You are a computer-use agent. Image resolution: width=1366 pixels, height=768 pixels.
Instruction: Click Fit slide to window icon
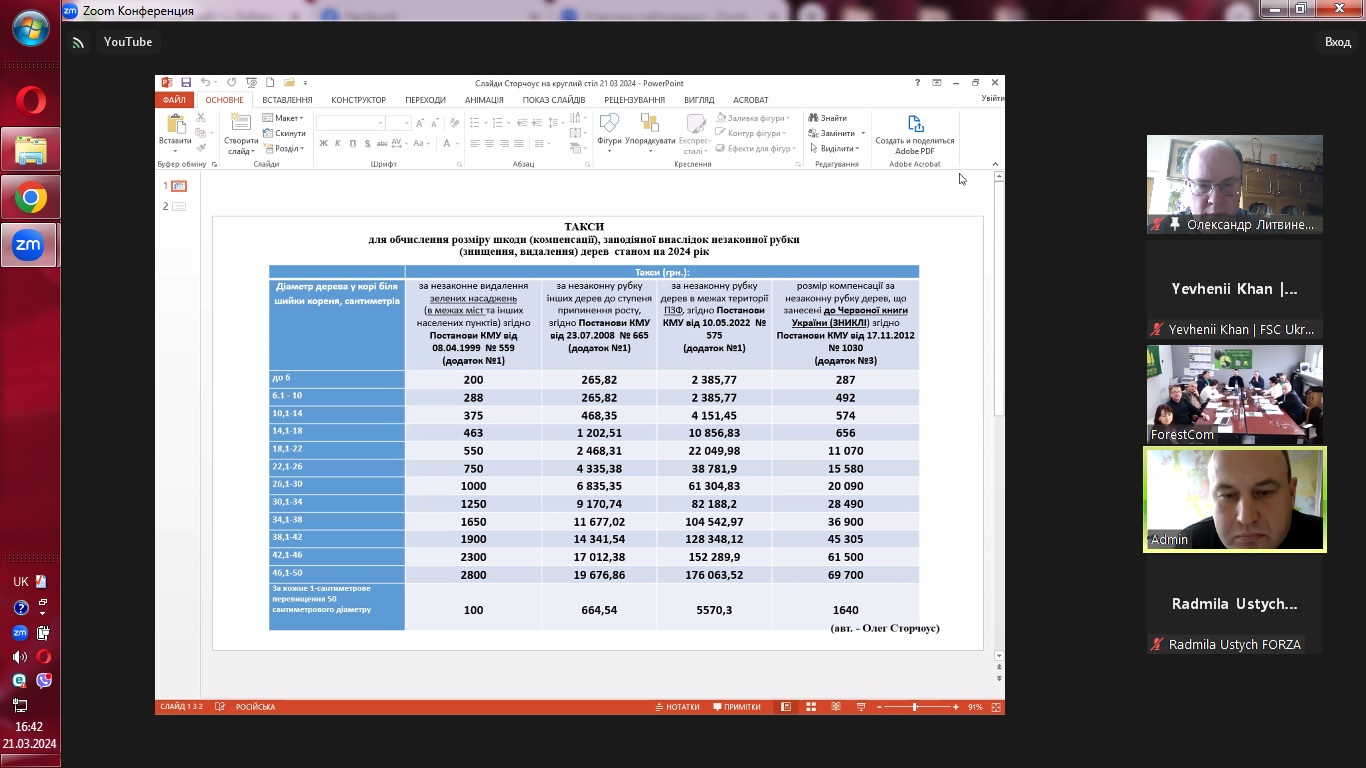pos(994,707)
